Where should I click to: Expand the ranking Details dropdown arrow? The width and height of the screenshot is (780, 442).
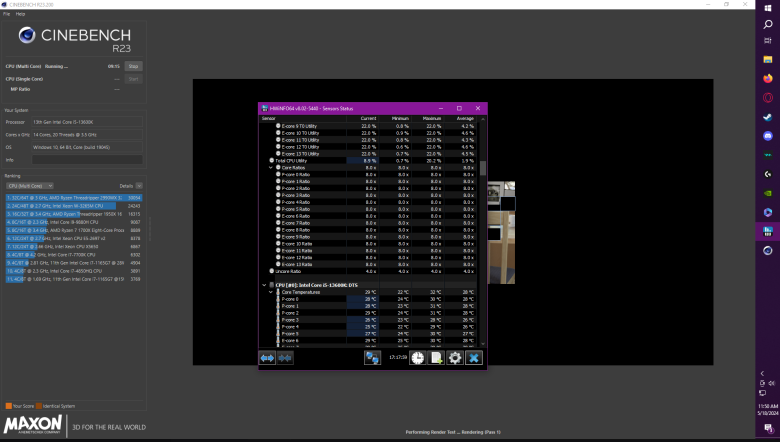(139, 186)
